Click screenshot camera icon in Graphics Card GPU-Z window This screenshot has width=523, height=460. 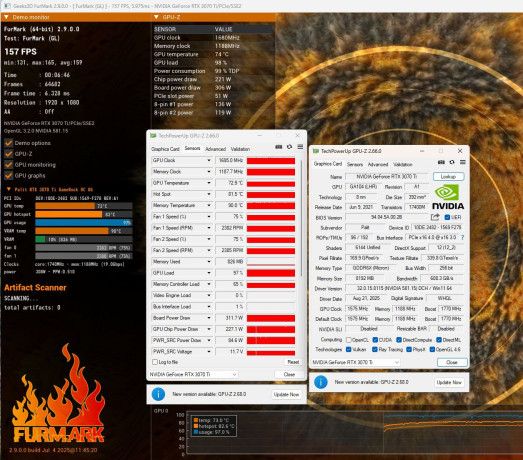pyautogui.click(x=441, y=162)
